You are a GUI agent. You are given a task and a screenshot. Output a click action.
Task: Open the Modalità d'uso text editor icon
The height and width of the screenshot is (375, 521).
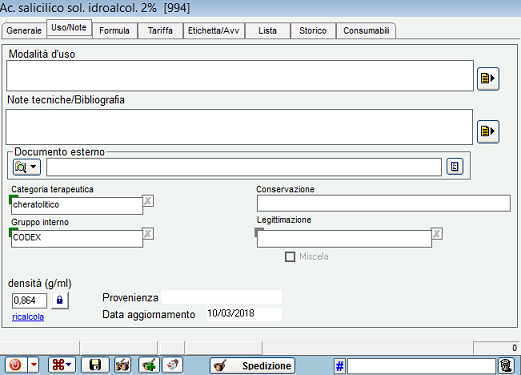point(488,79)
